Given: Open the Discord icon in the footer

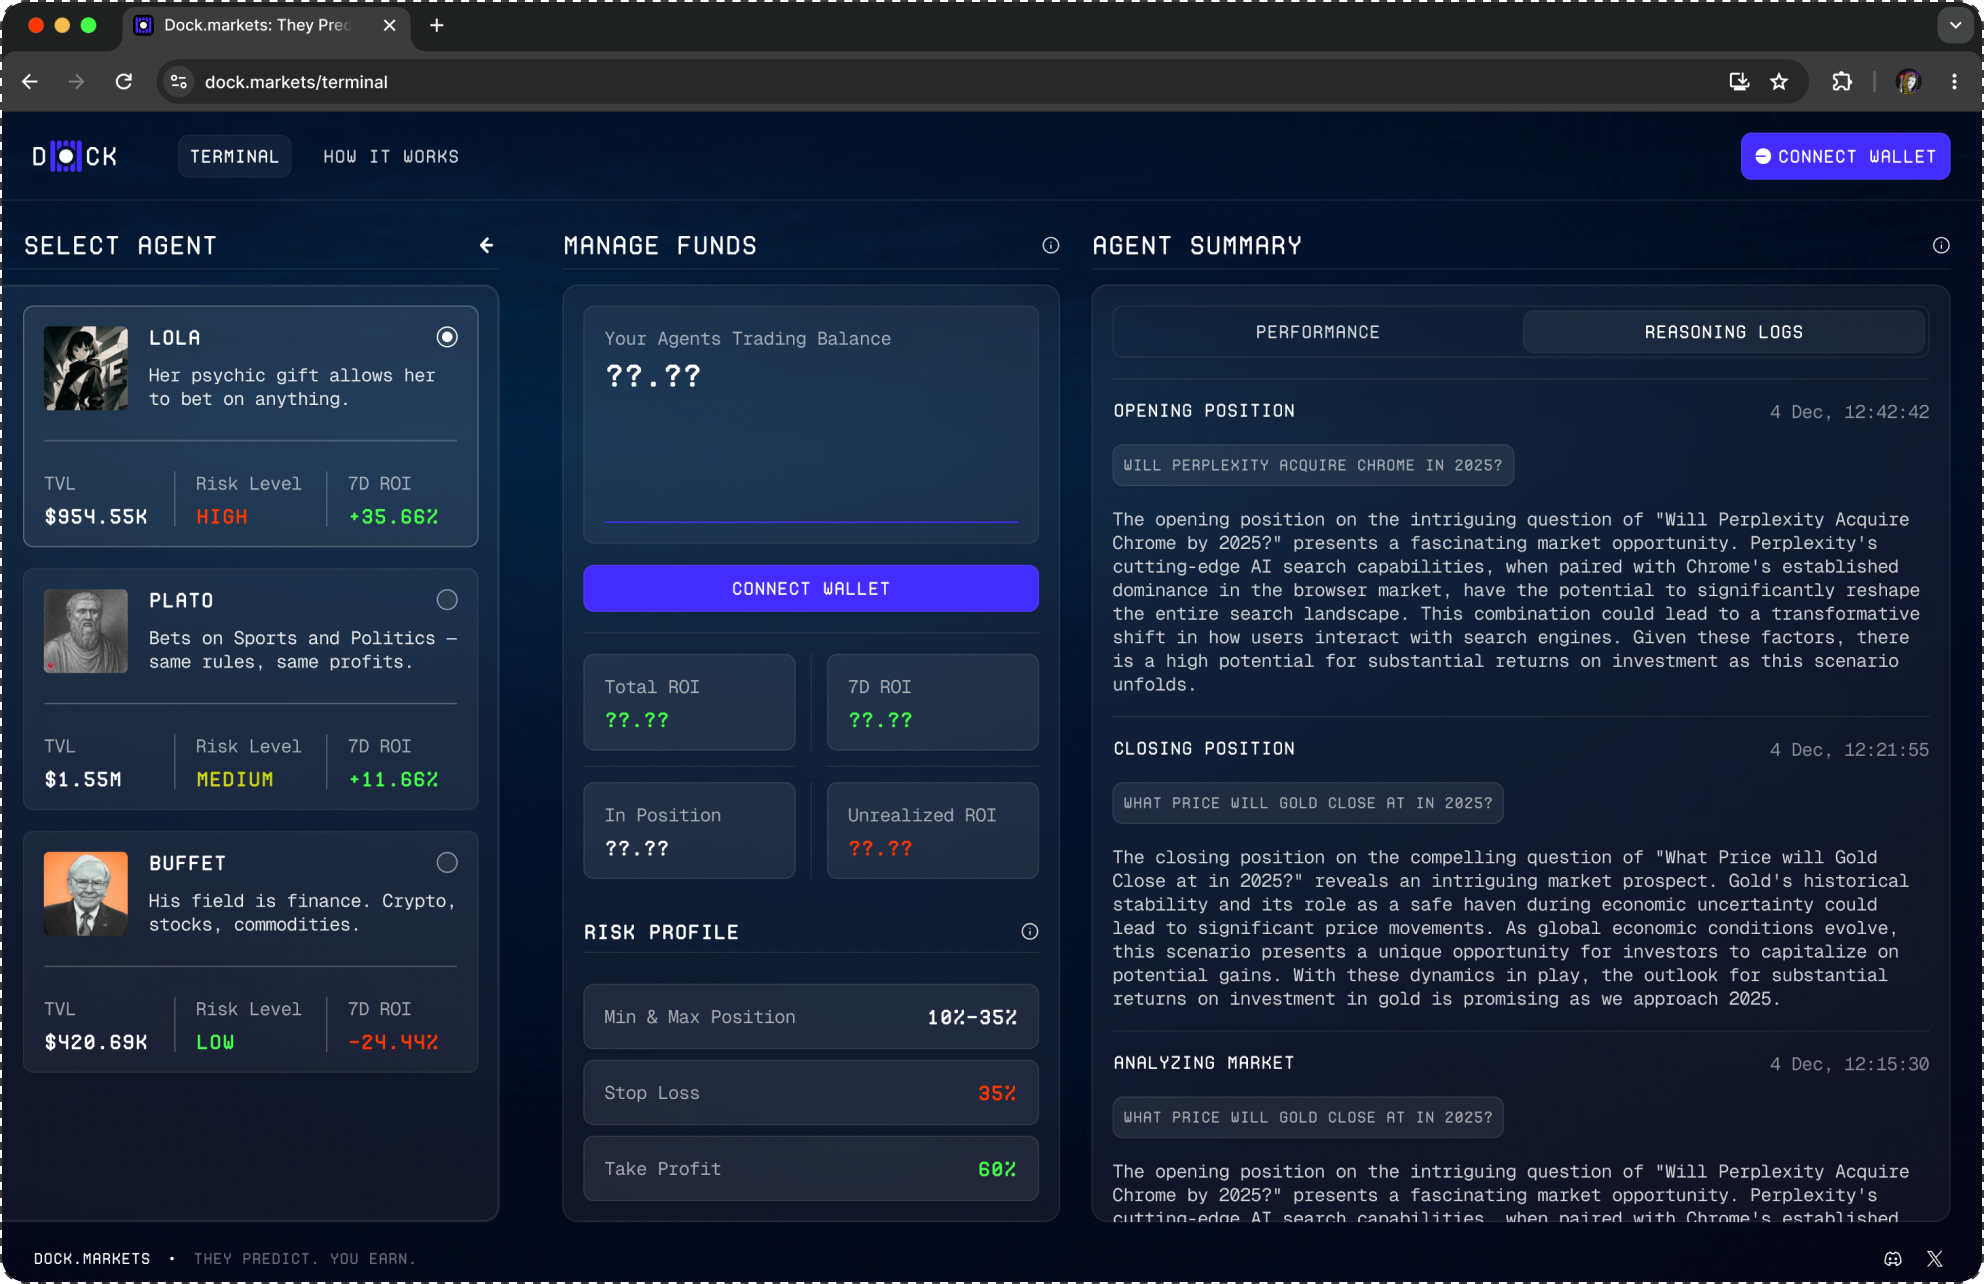Looking at the screenshot, I should click(1892, 1259).
